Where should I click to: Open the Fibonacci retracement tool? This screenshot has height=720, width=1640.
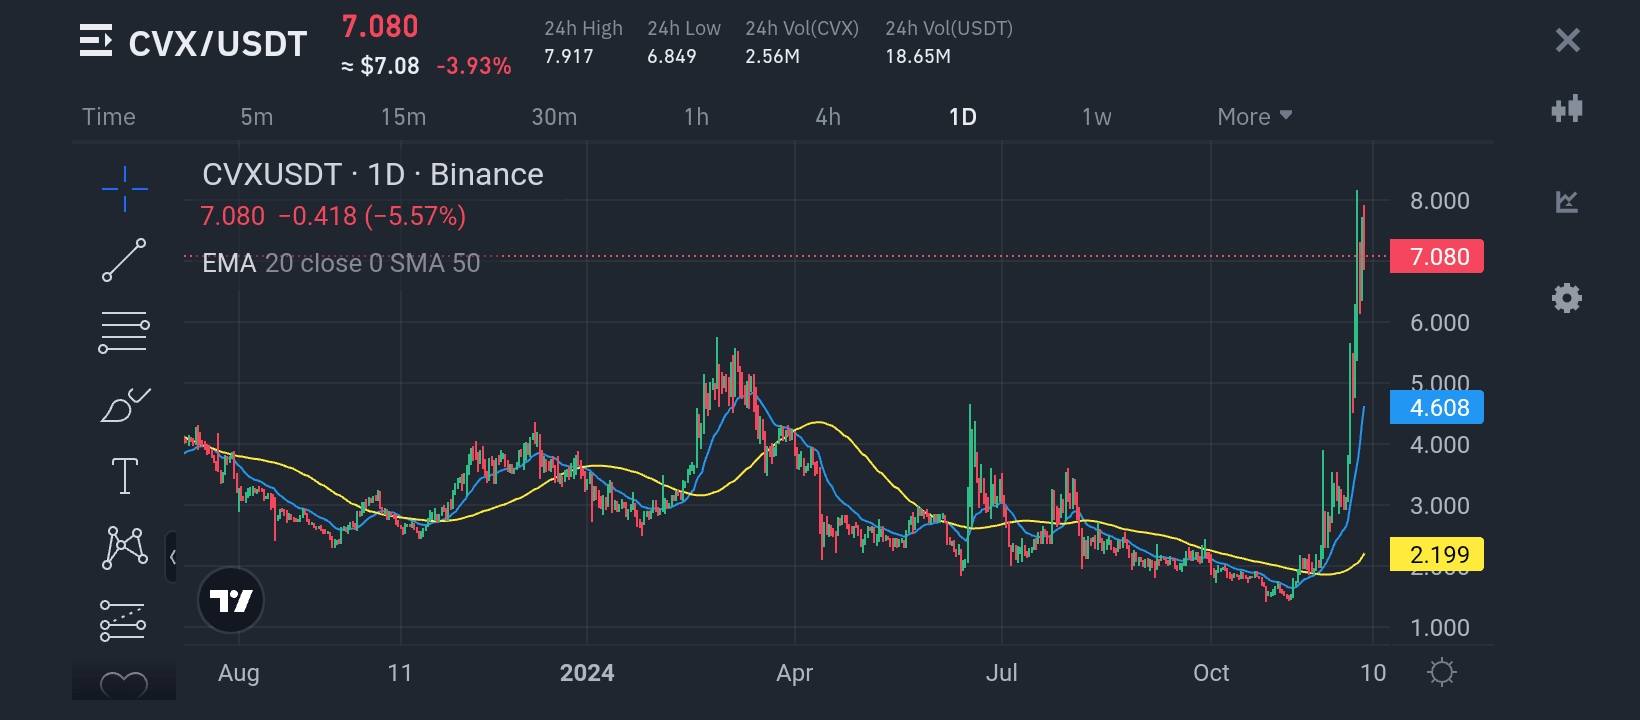(x=125, y=332)
